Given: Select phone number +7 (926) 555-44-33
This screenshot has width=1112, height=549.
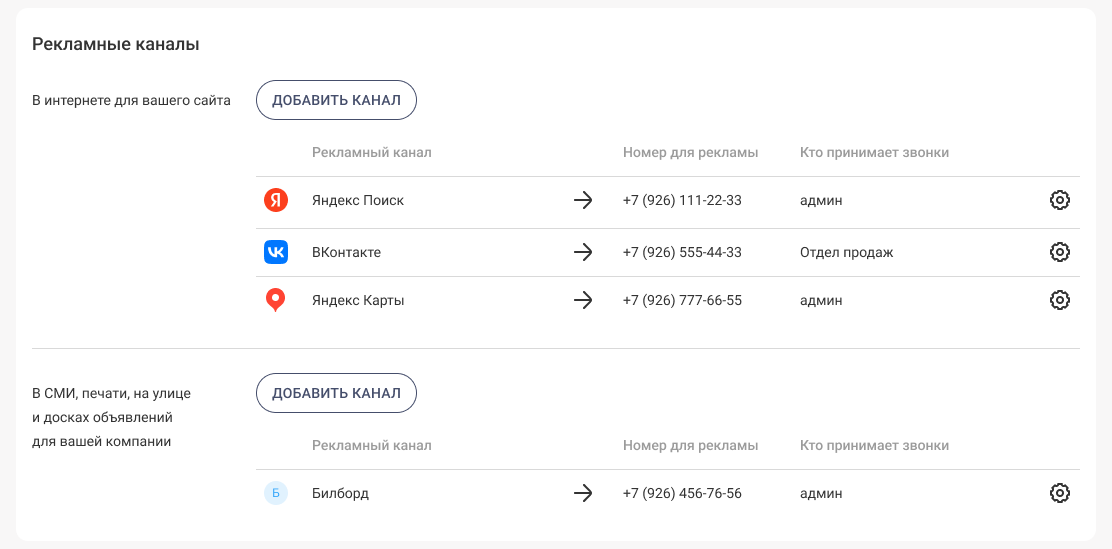Looking at the screenshot, I should (x=682, y=252).
